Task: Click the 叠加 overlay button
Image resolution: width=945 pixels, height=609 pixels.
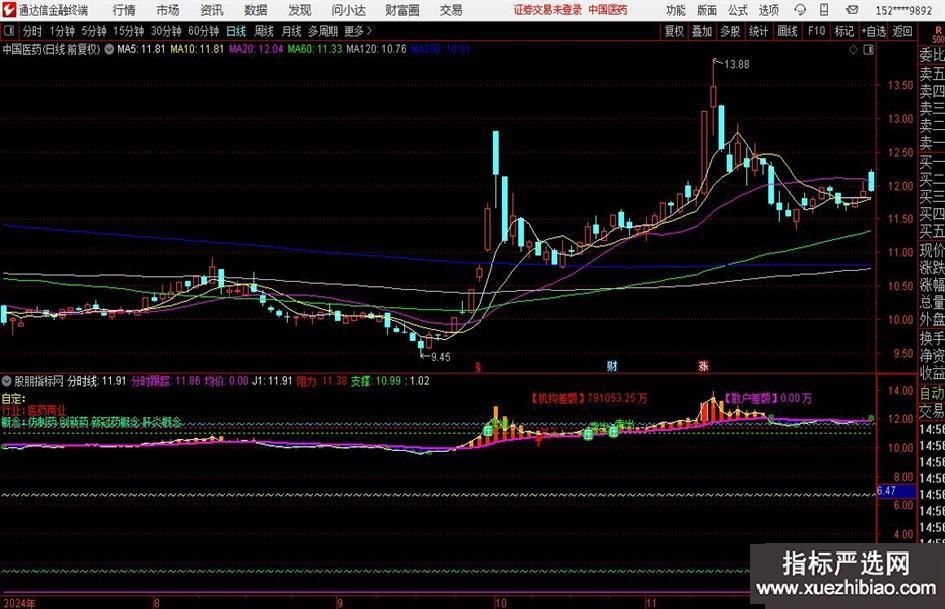Action: coord(702,31)
